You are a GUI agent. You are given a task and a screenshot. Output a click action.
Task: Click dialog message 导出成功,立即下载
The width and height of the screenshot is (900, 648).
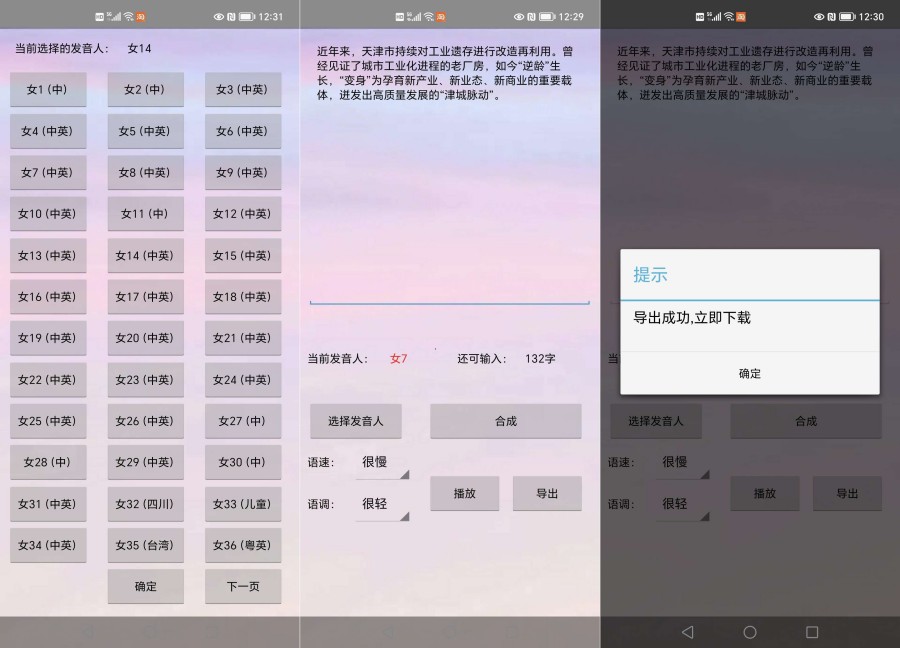pos(692,318)
